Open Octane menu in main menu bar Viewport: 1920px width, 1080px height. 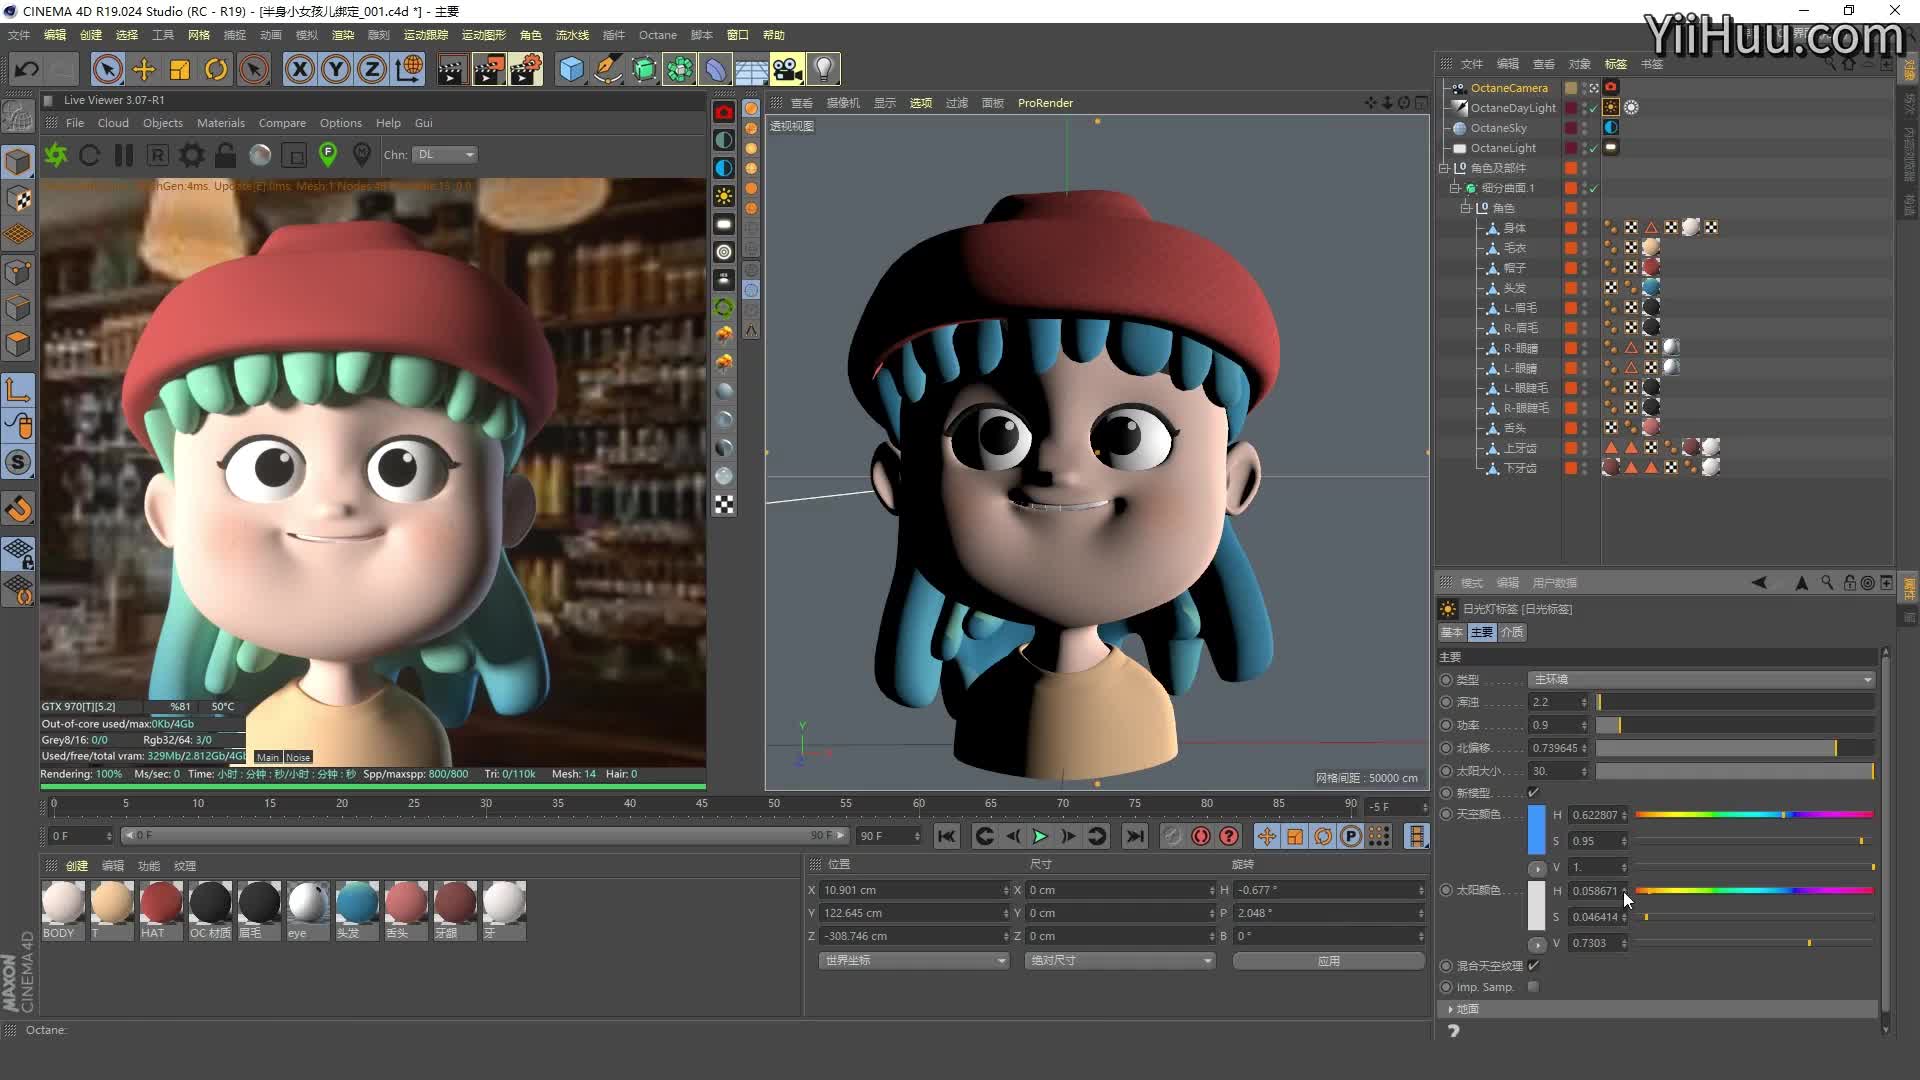658,35
